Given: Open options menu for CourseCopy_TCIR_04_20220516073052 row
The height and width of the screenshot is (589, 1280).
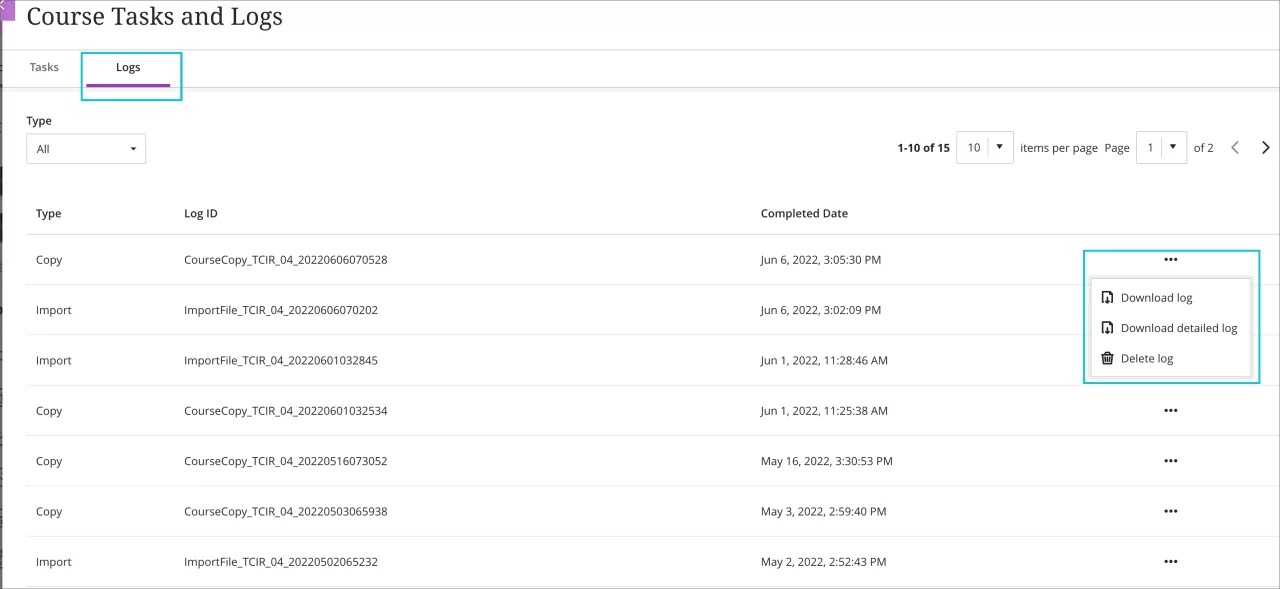Looking at the screenshot, I should (1171, 461).
